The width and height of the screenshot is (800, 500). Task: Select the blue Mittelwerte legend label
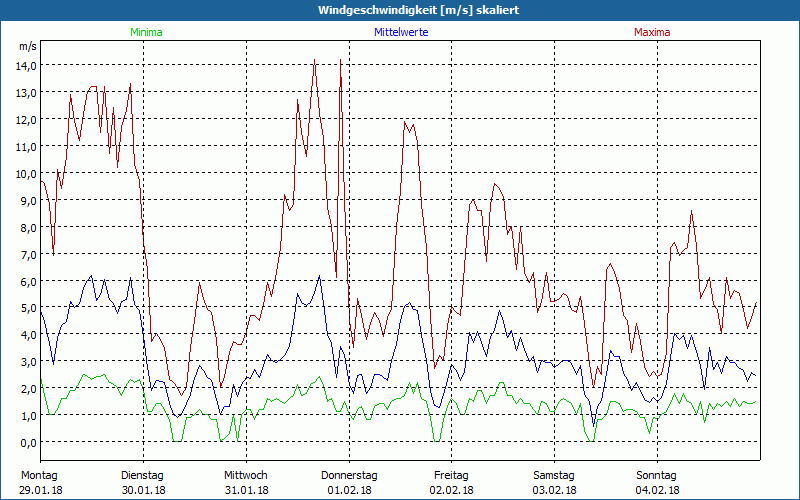click(x=403, y=32)
